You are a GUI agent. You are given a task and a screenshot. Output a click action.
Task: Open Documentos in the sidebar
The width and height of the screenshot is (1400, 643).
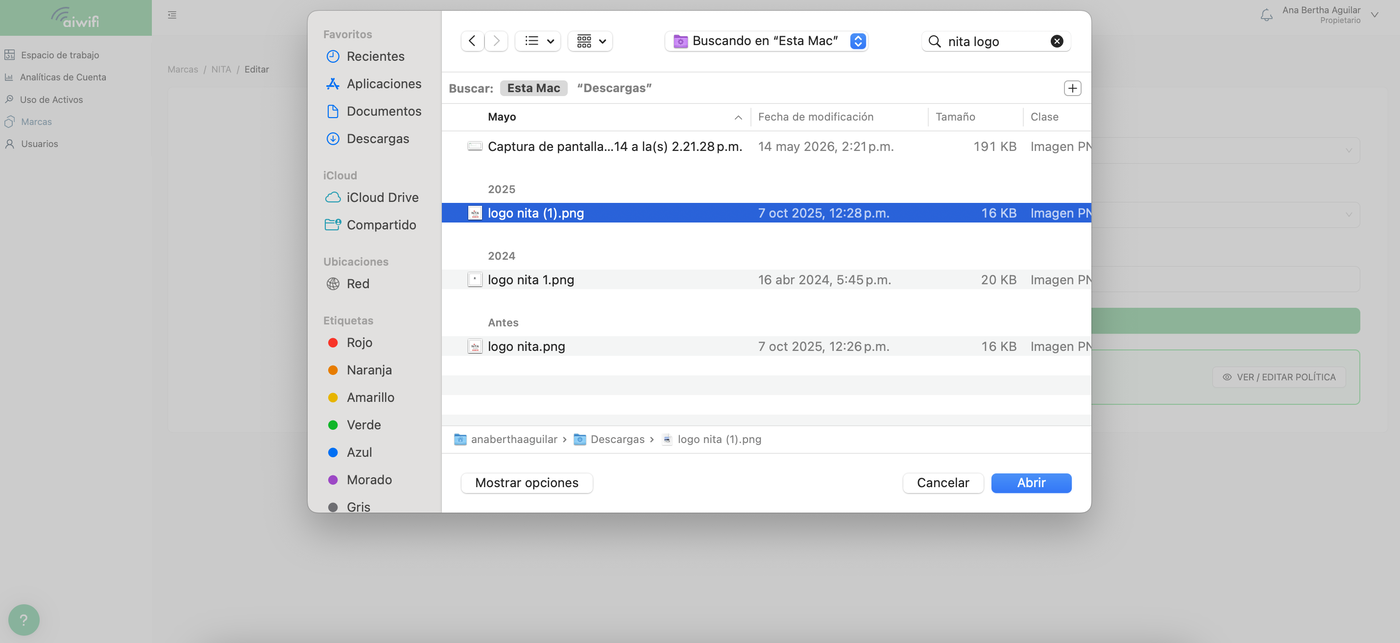pos(375,111)
